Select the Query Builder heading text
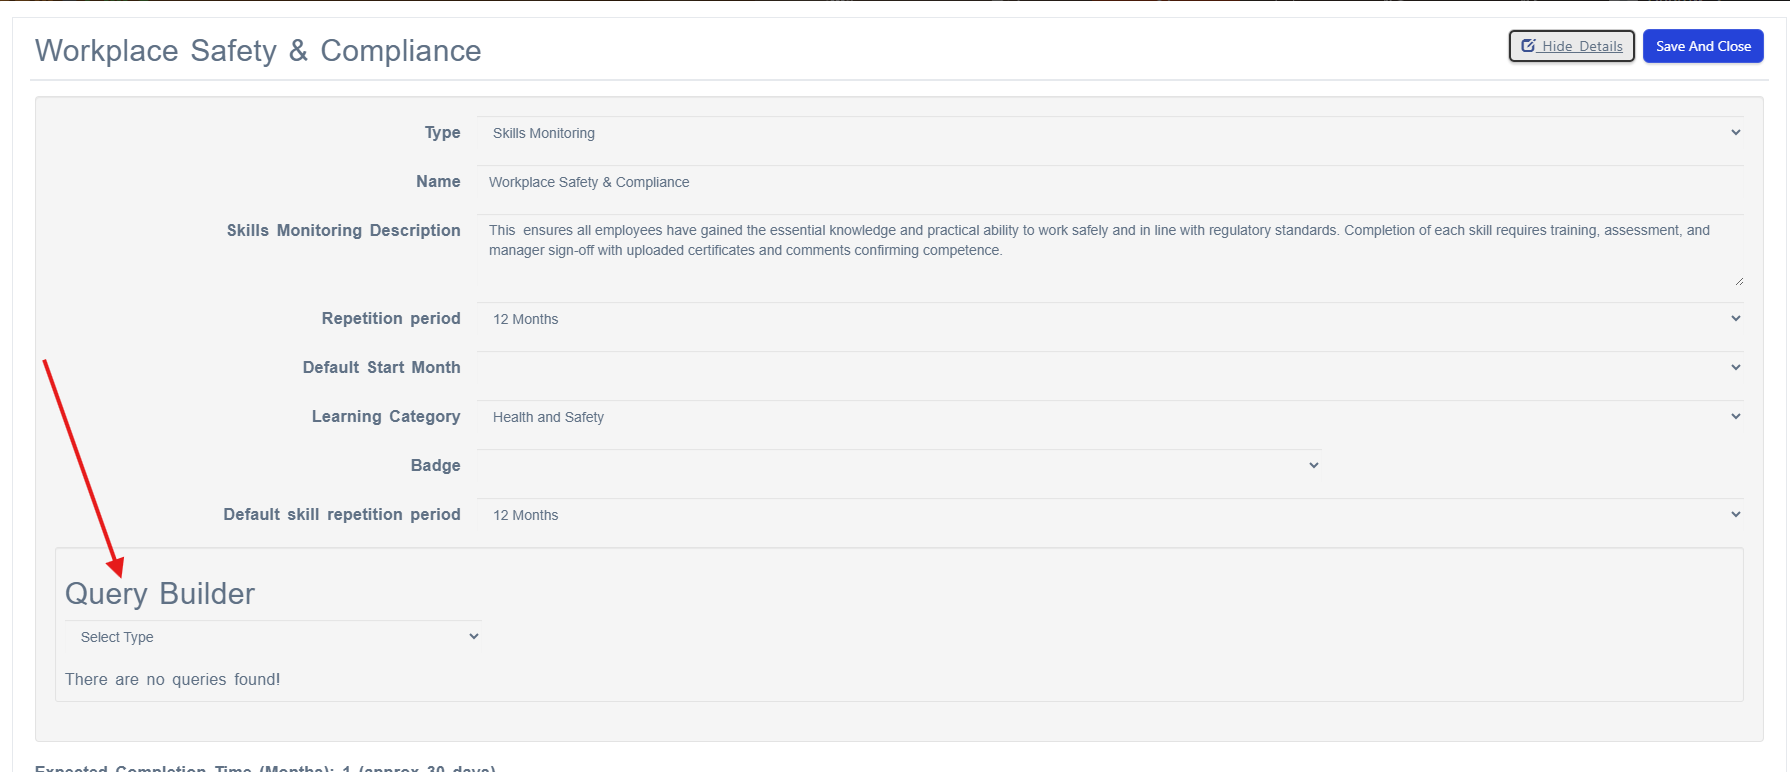 [x=160, y=594]
